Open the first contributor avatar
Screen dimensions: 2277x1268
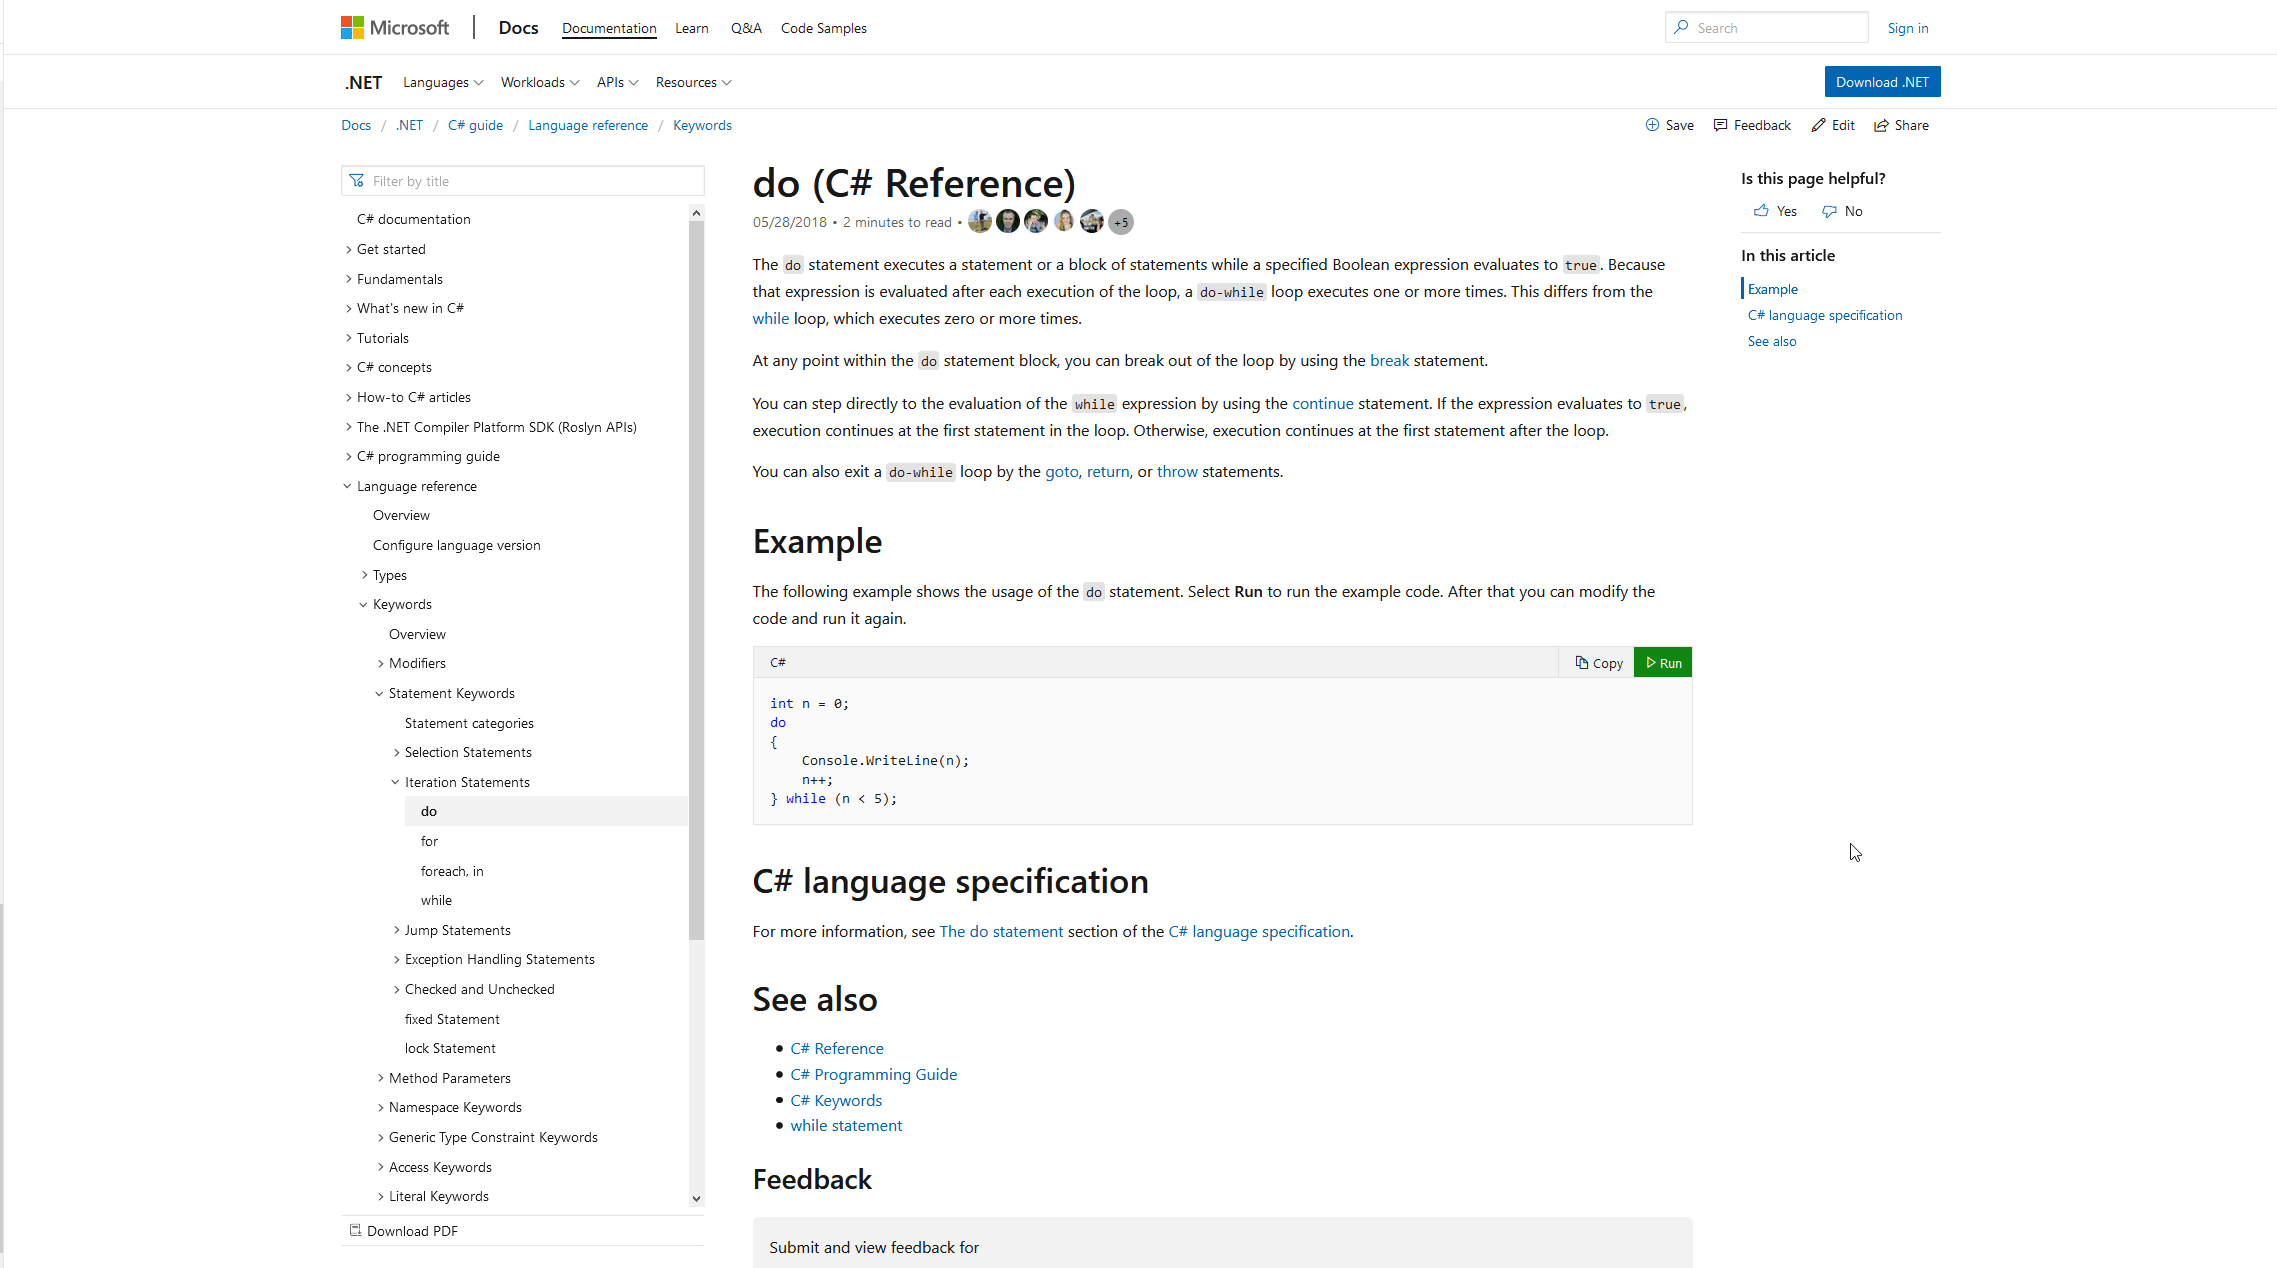pos(980,222)
